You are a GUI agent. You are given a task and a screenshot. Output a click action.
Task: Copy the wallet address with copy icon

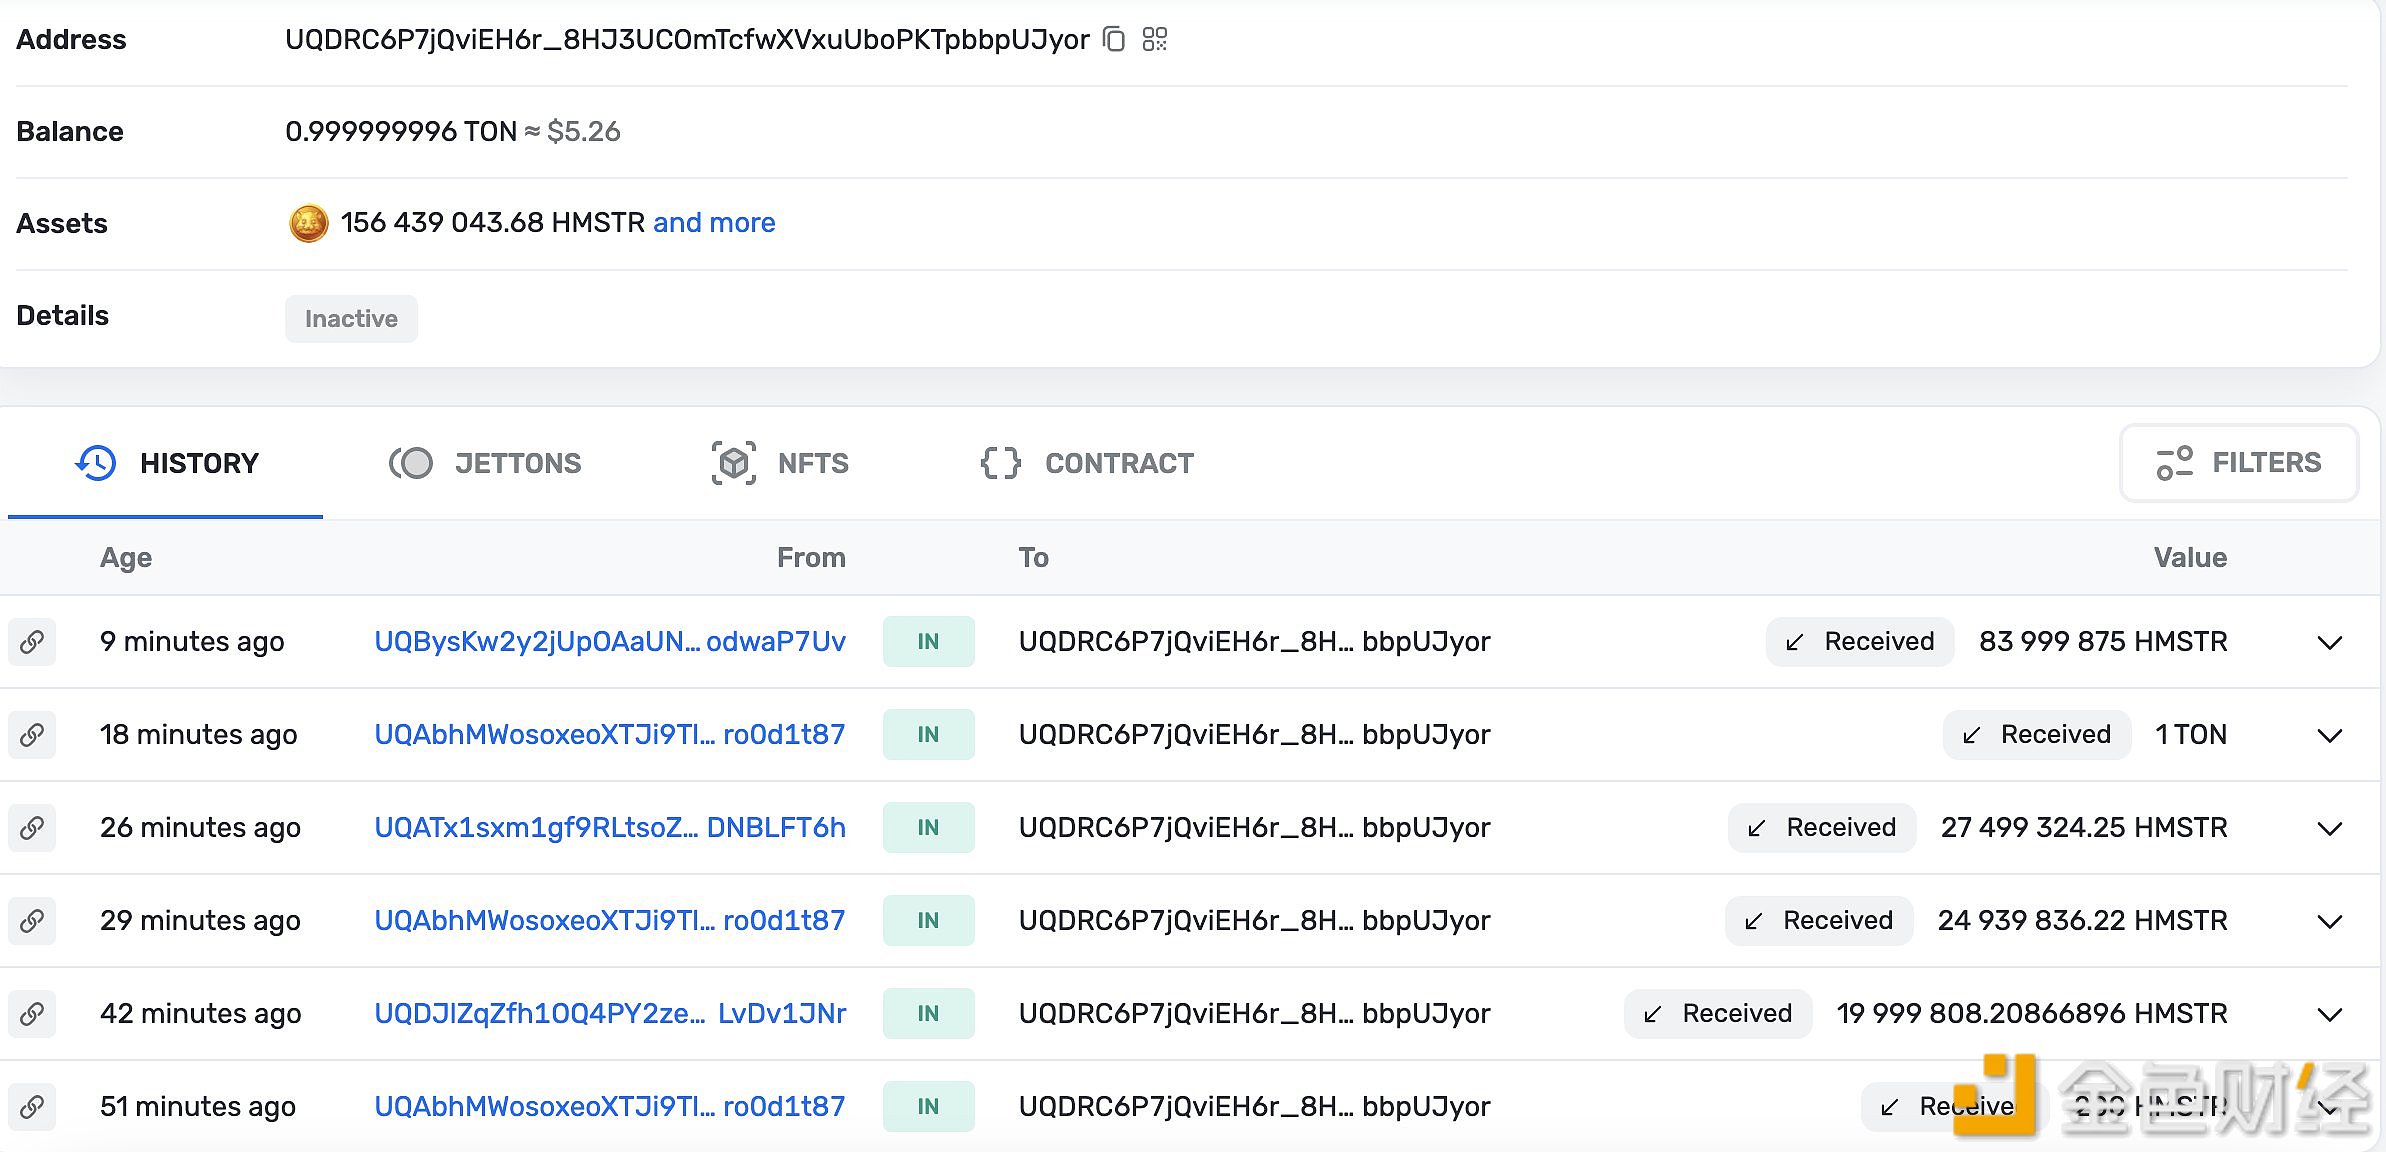click(x=1114, y=39)
